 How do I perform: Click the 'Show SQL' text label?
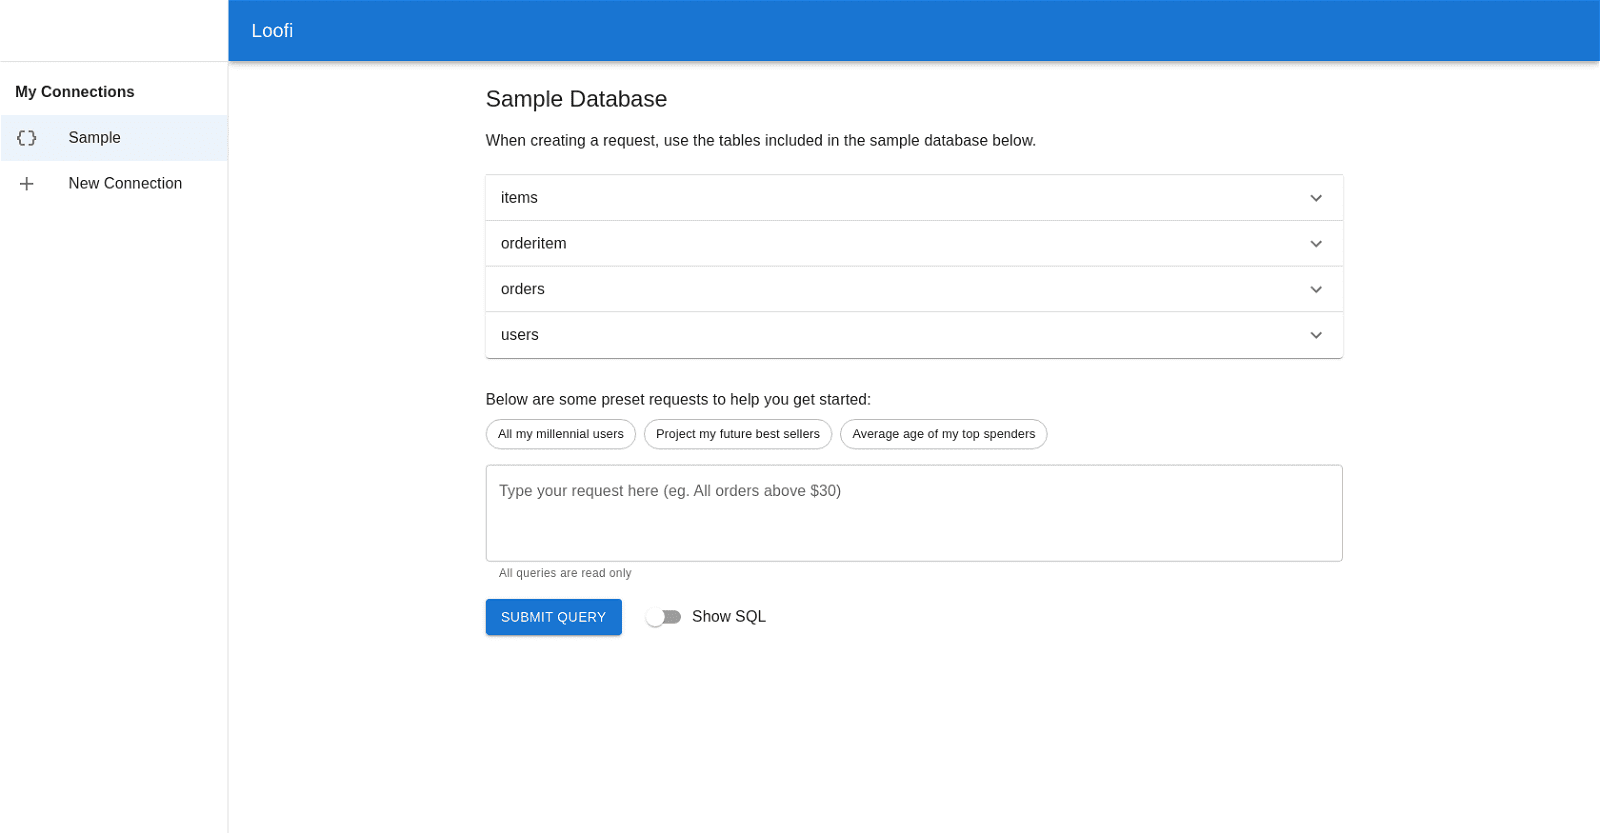[728, 617]
